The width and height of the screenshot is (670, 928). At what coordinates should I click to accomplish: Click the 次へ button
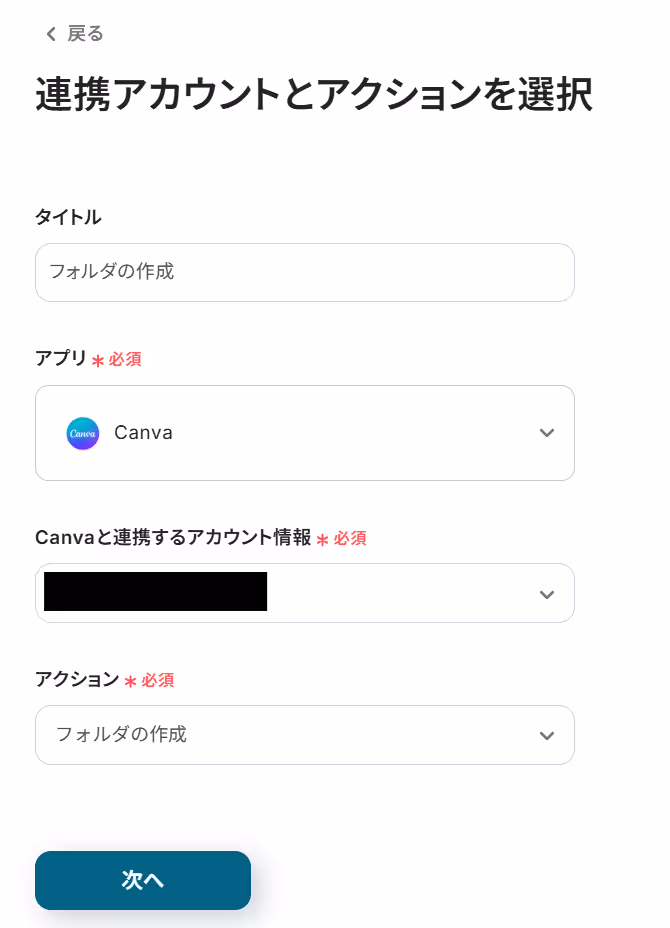tap(143, 880)
